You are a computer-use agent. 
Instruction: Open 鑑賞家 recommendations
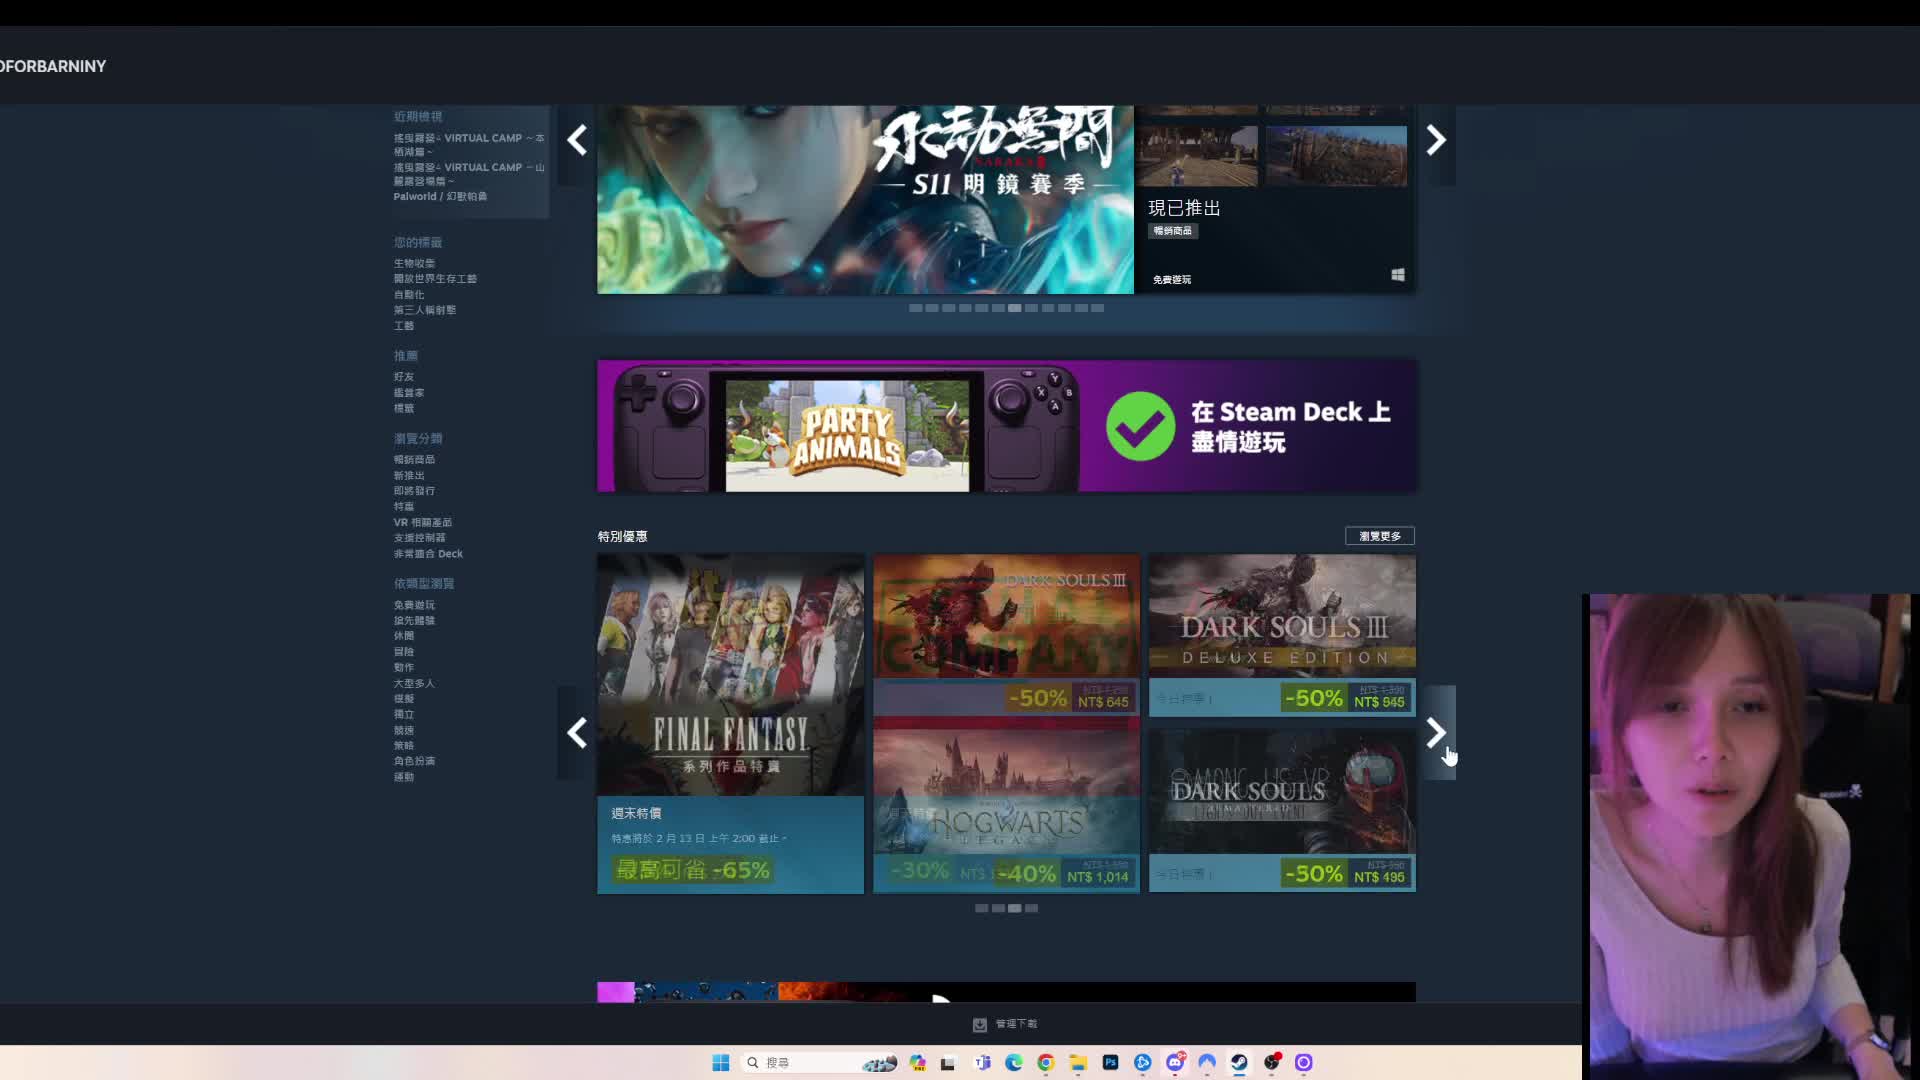pyautogui.click(x=409, y=393)
